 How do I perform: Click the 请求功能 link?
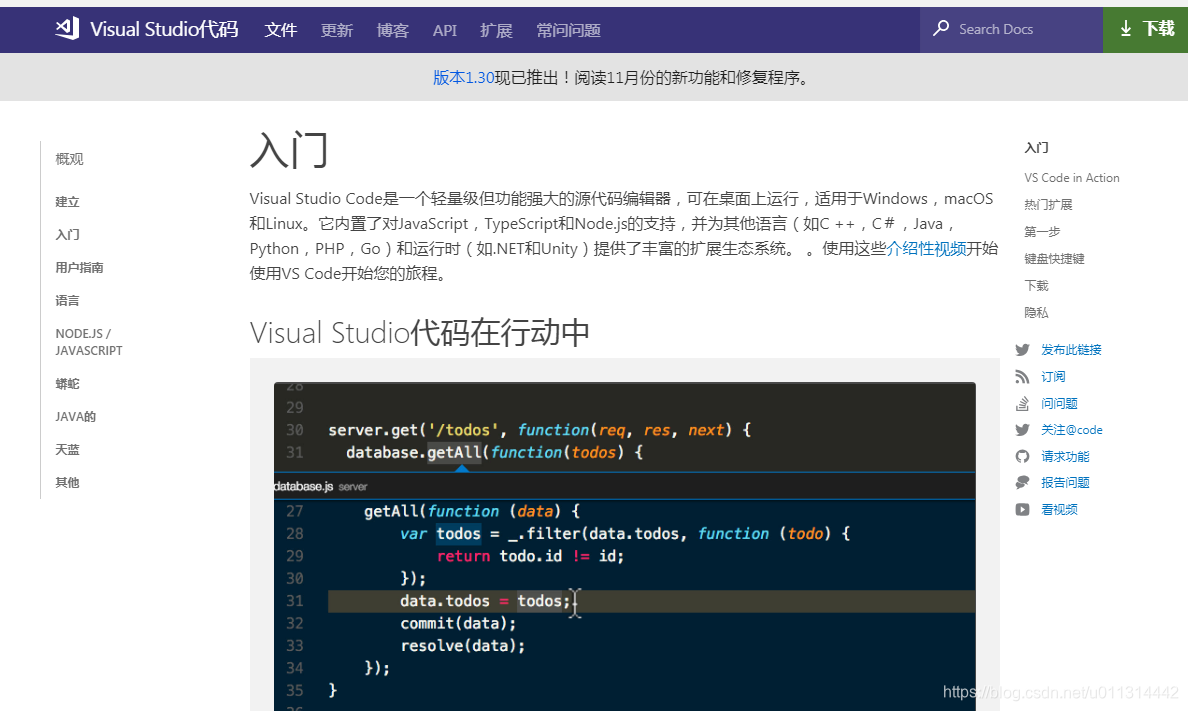click(x=1065, y=456)
